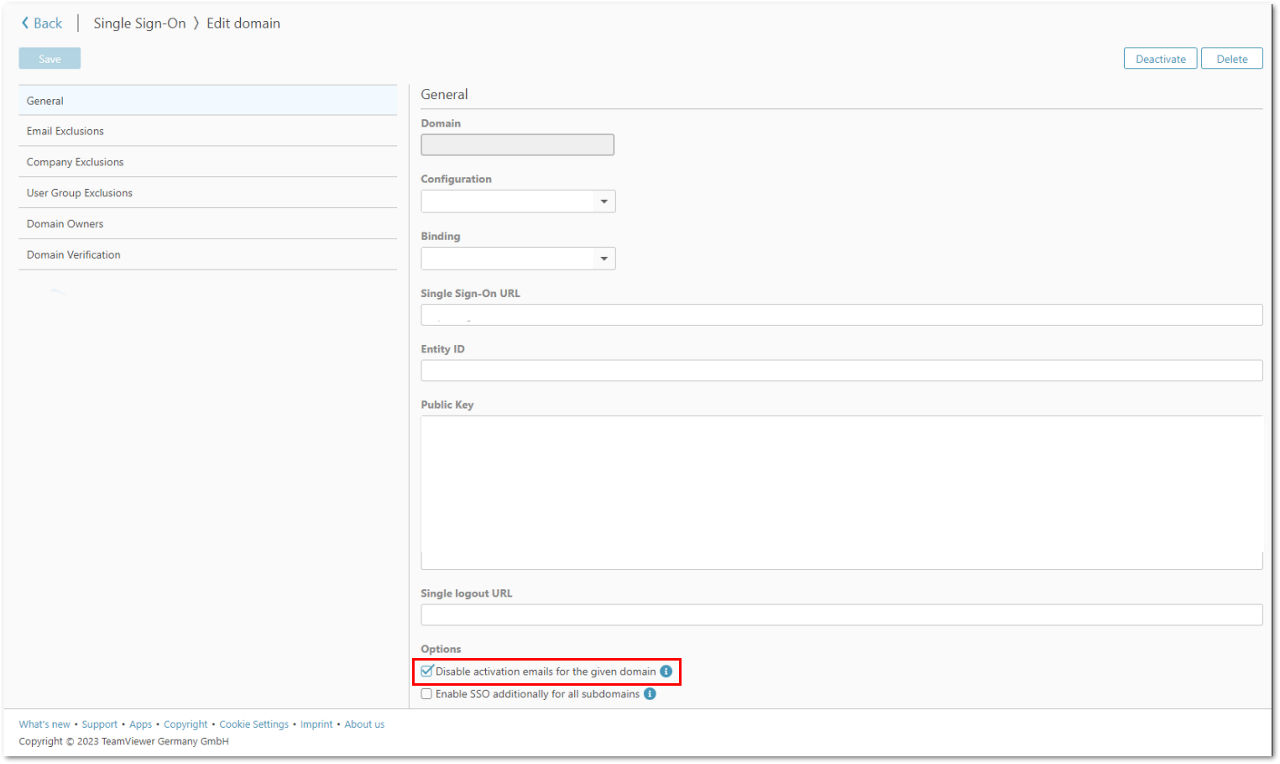Click the info icon beside Disable activation emails
This screenshot has height=764, width=1280.
click(666, 672)
